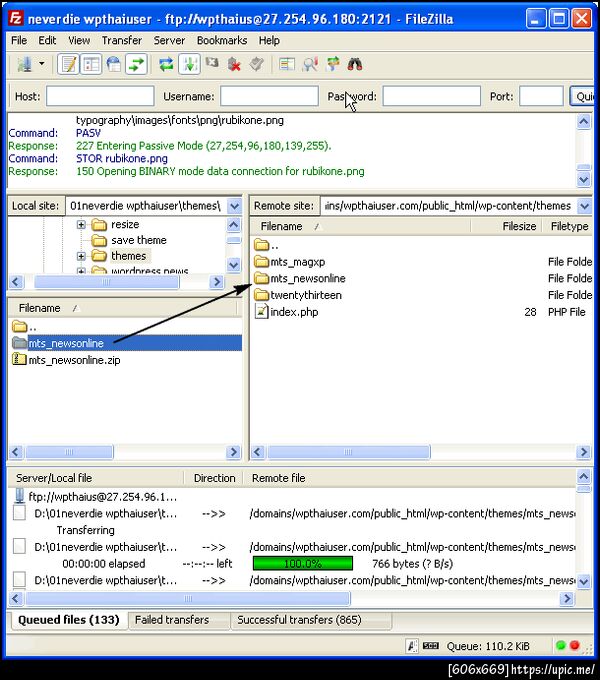Viewport: 600px width, 680px height.
Task: Toggle the message log display
Action: point(68,65)
